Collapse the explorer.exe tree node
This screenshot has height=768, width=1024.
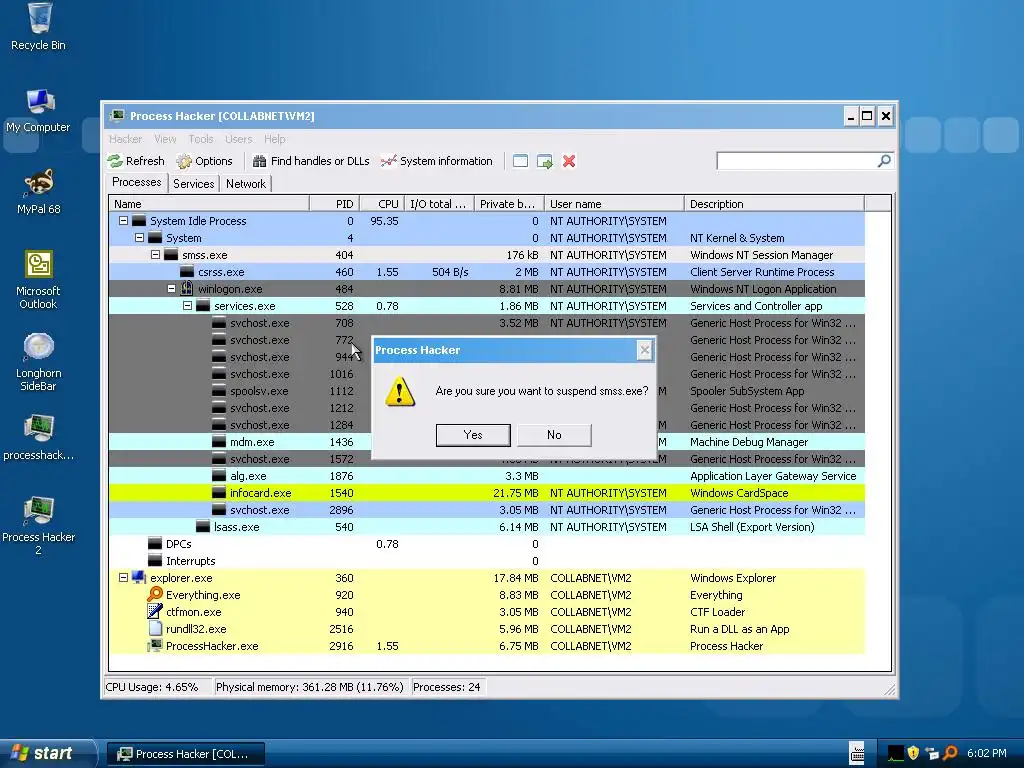[123, 577]
